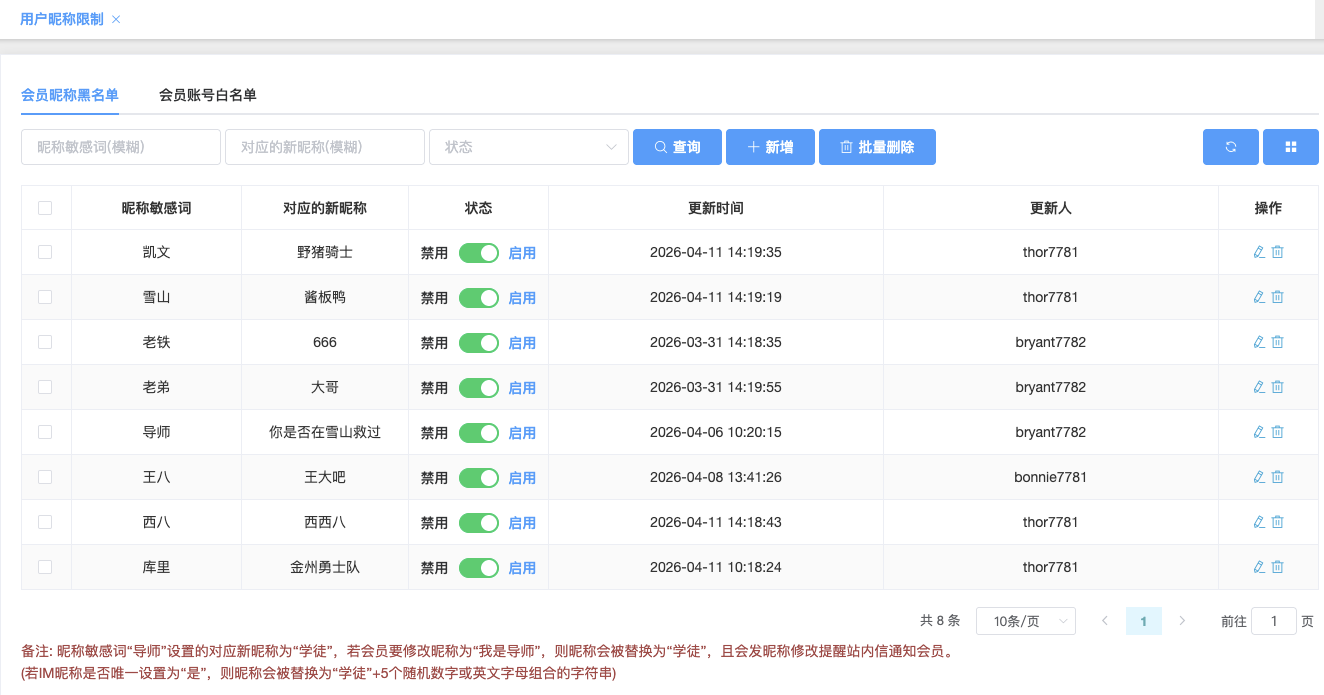Select the checkbox for 凯文 row
1324x695 pixels.
click(45, 252)
